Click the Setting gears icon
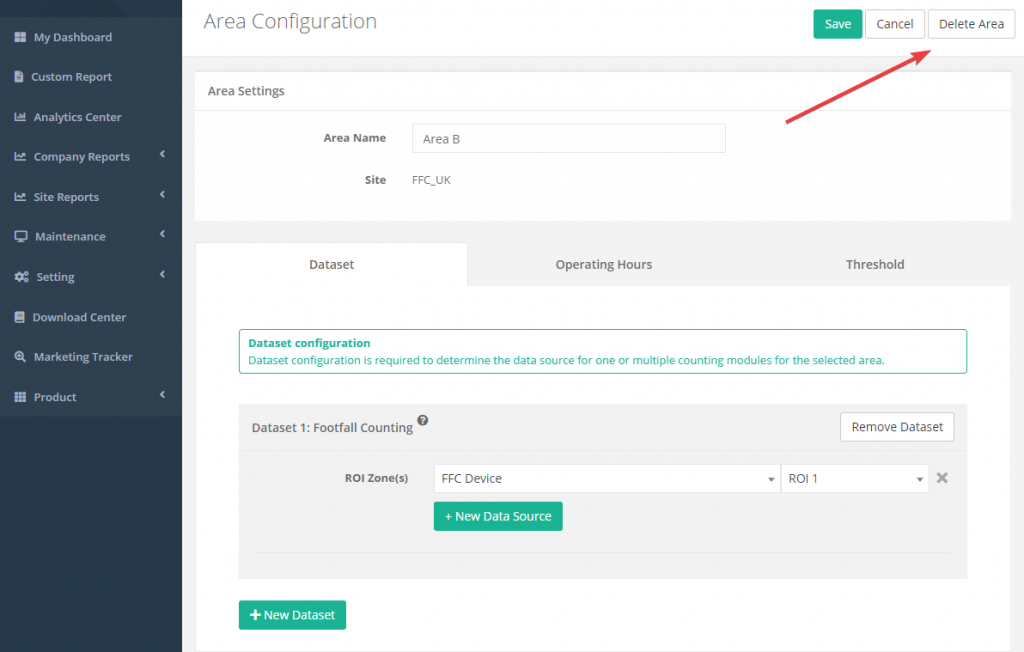1024x652 pixels. coord(21,277)
